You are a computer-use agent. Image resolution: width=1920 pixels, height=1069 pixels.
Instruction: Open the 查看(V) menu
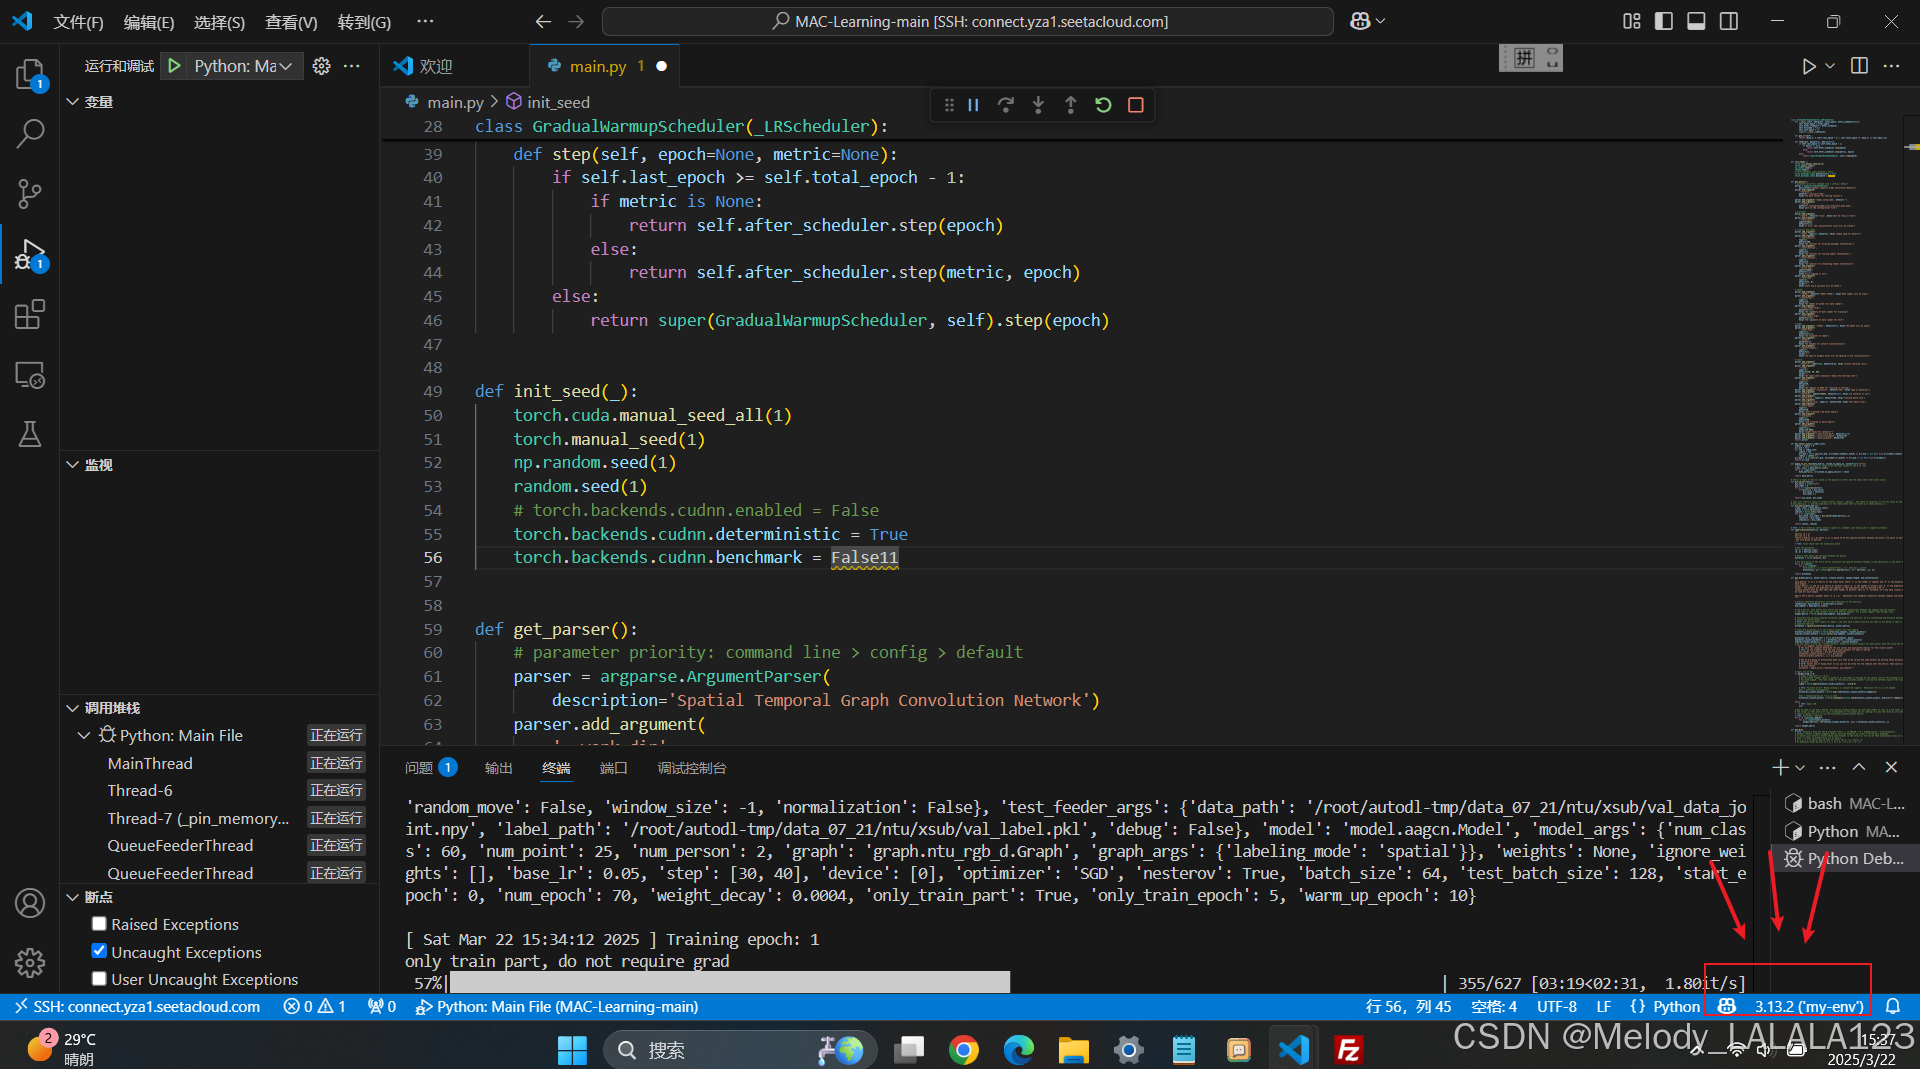pyautogui.click(x=291, y=22)
